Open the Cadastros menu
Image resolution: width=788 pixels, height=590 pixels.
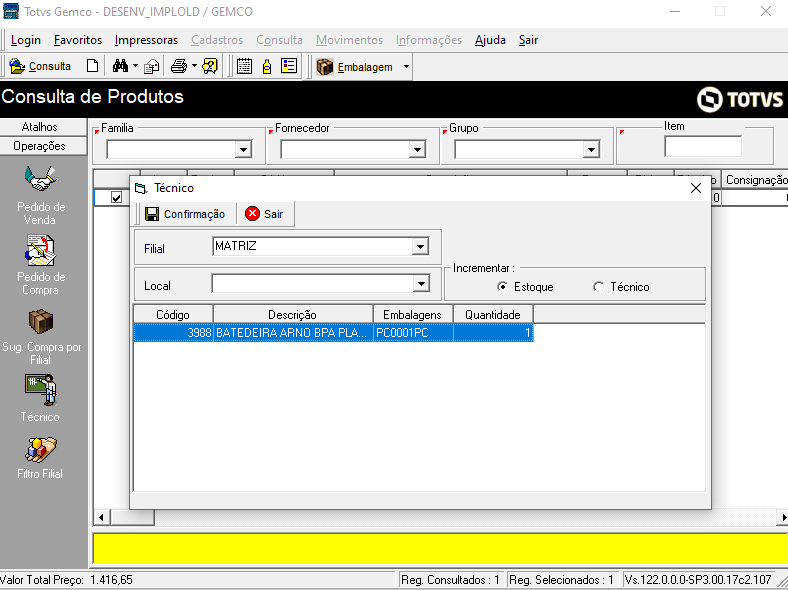(x=217, y=40)
